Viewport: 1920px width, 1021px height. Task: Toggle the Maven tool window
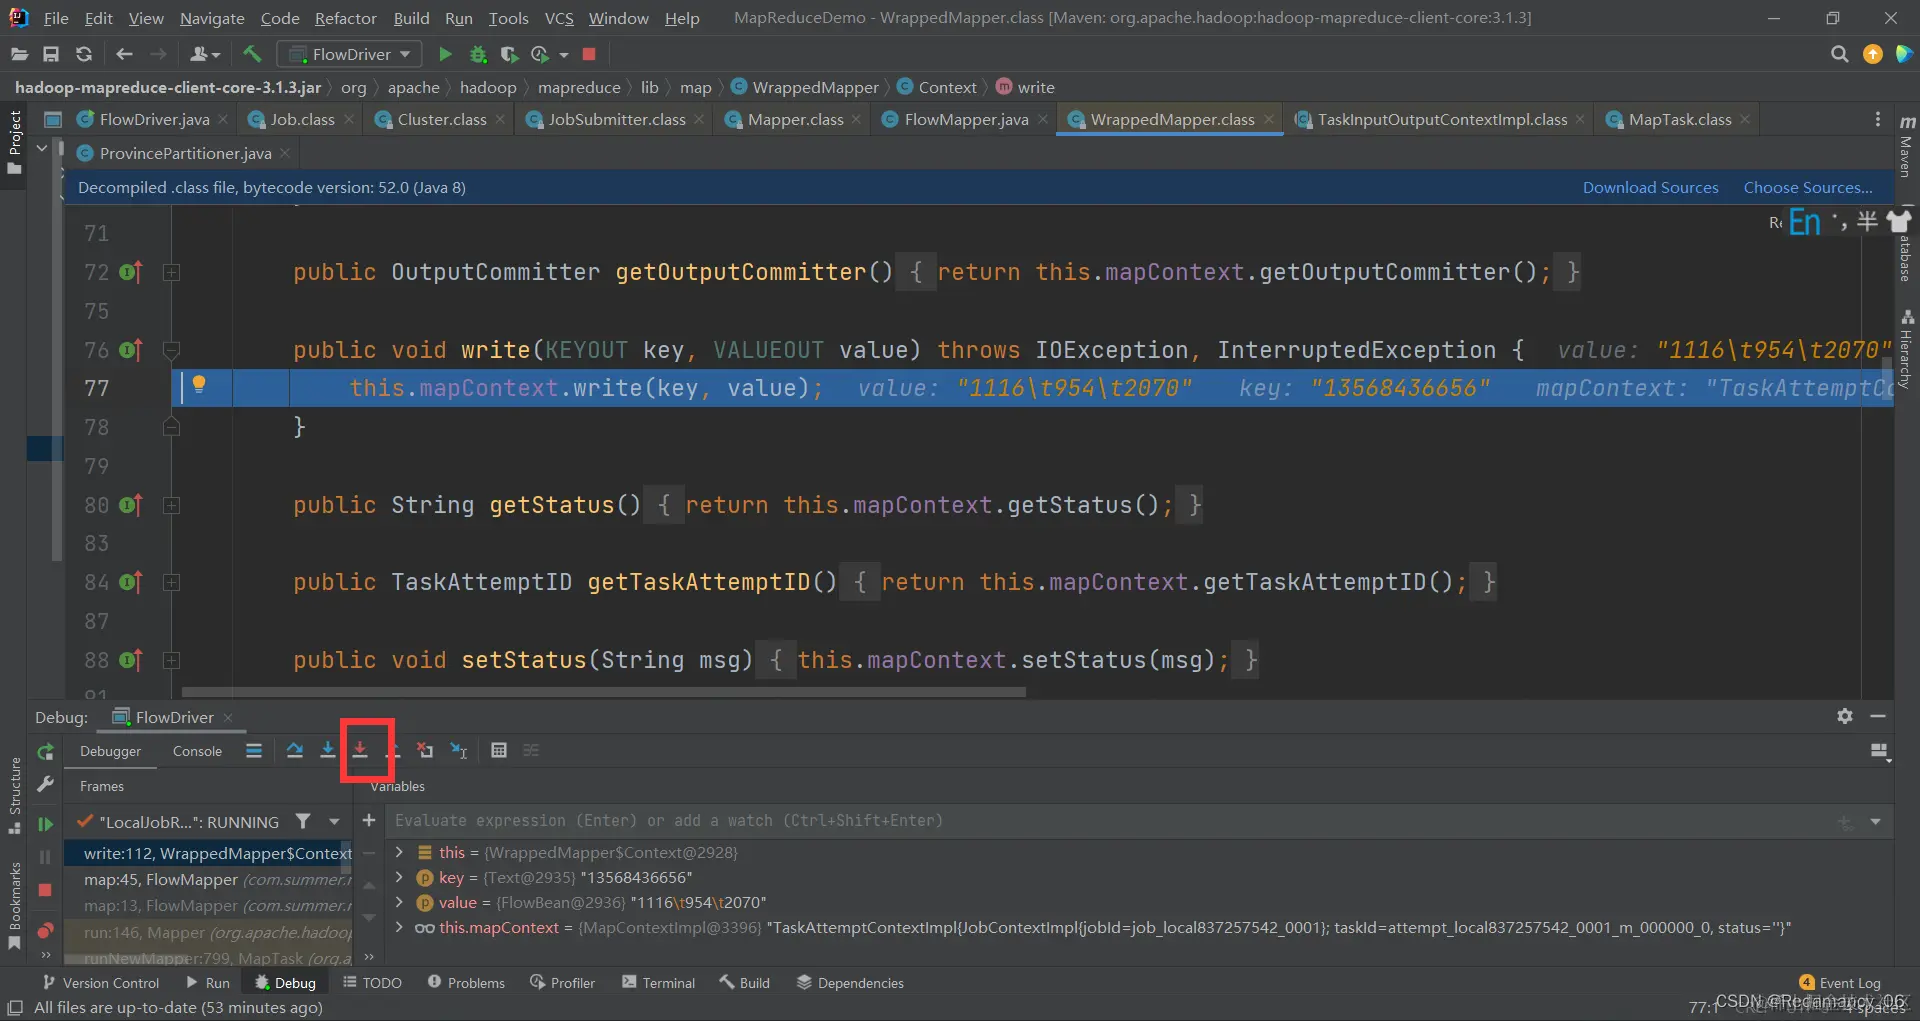(x=1906, y=146)
